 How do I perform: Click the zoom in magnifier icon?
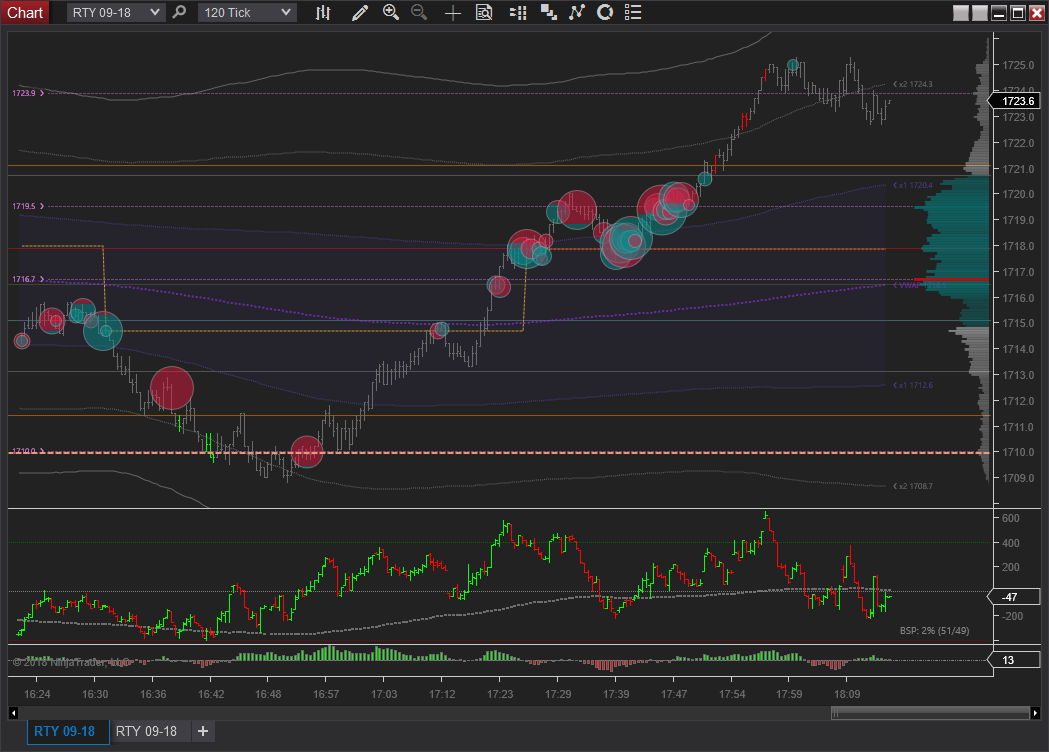pyautogui.click(x=391, y=12)
